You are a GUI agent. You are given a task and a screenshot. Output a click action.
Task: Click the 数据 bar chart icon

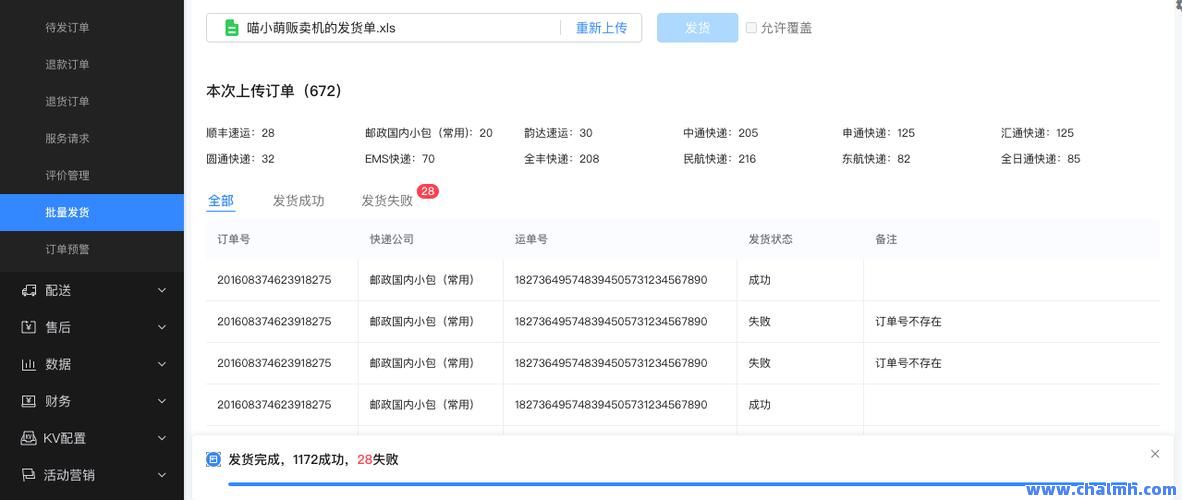pos(29,364)
